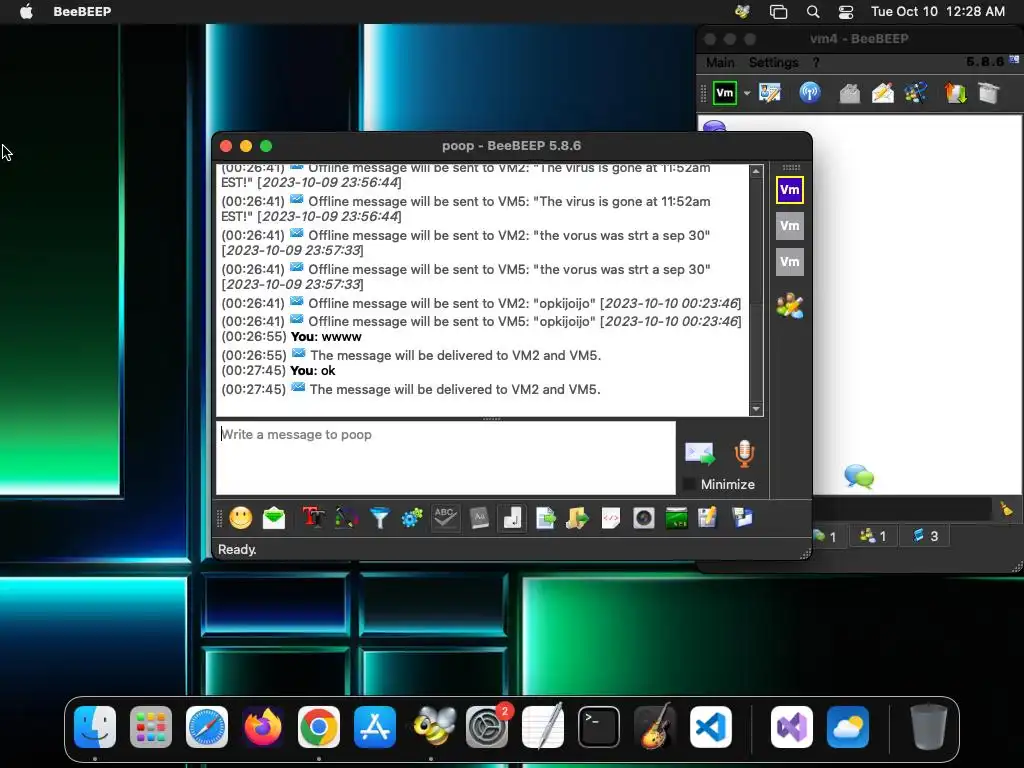Open the font color picker icon
The width and height of the screenshot is (1024, 768).
[346, 519]
